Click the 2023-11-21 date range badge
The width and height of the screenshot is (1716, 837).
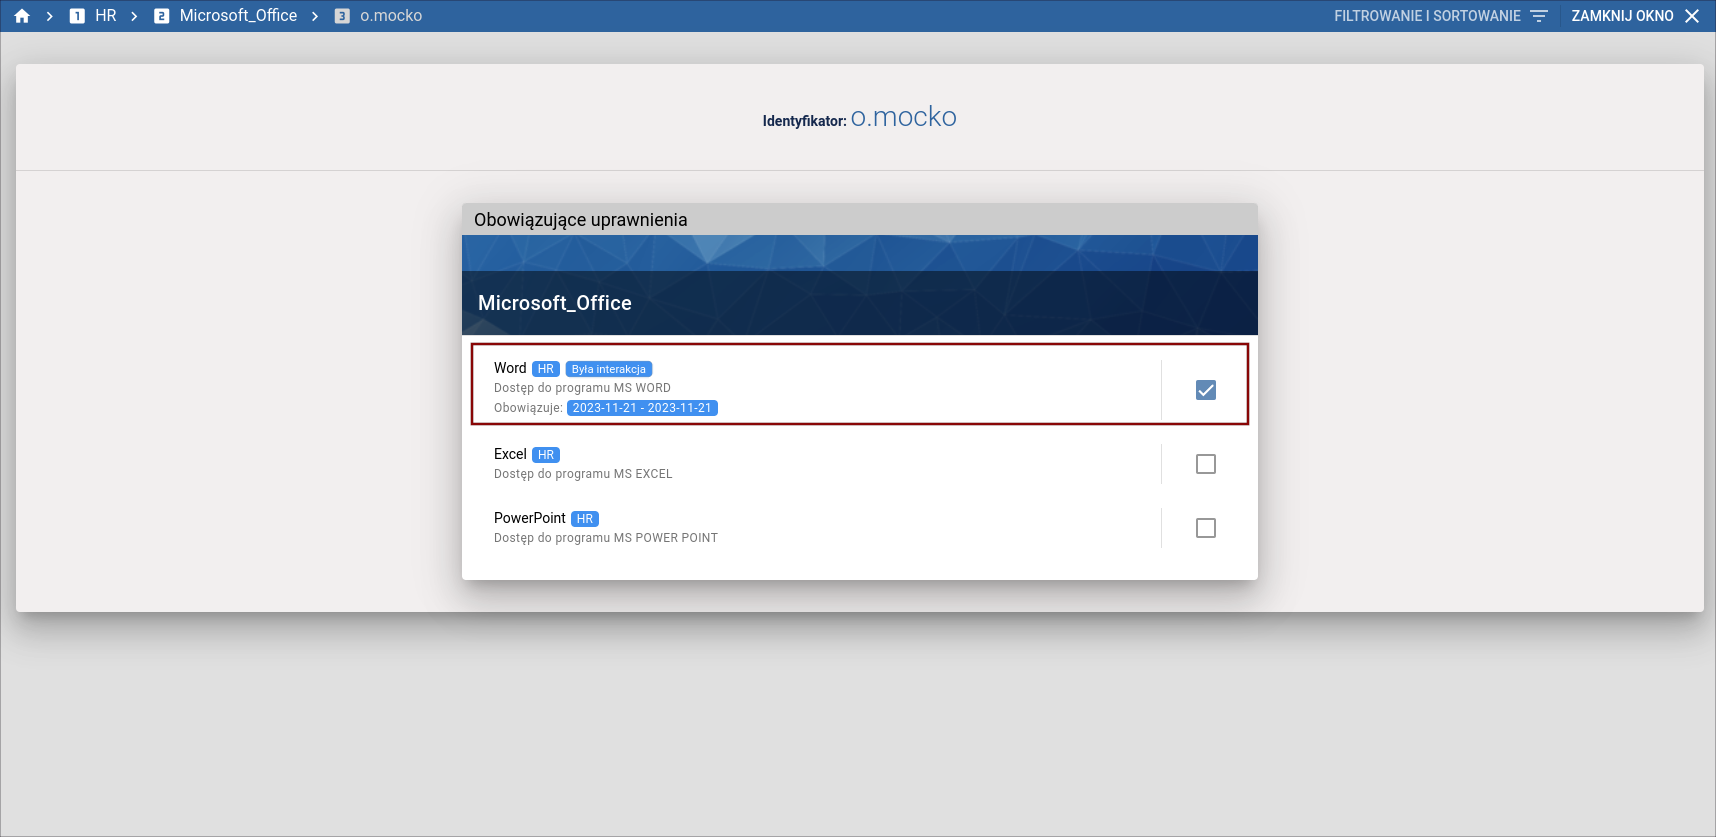[642, 408]
